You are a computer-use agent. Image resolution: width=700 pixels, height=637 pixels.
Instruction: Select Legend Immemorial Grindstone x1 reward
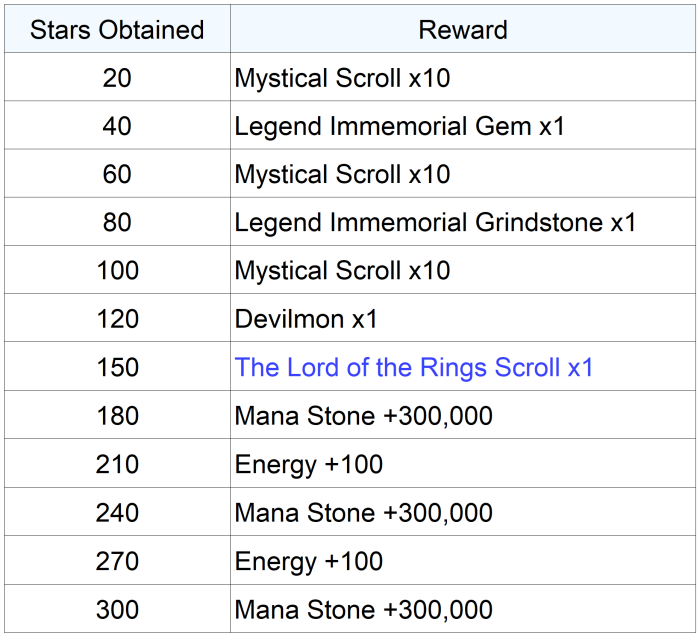click(x=435, y=222)
